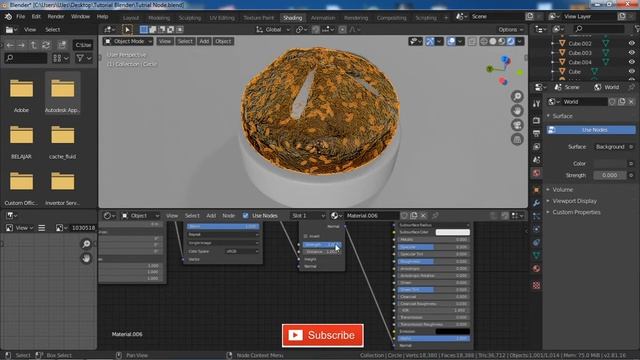Click World Color swatch field
The width and height of the screenshot is (640, 360).
610,163
